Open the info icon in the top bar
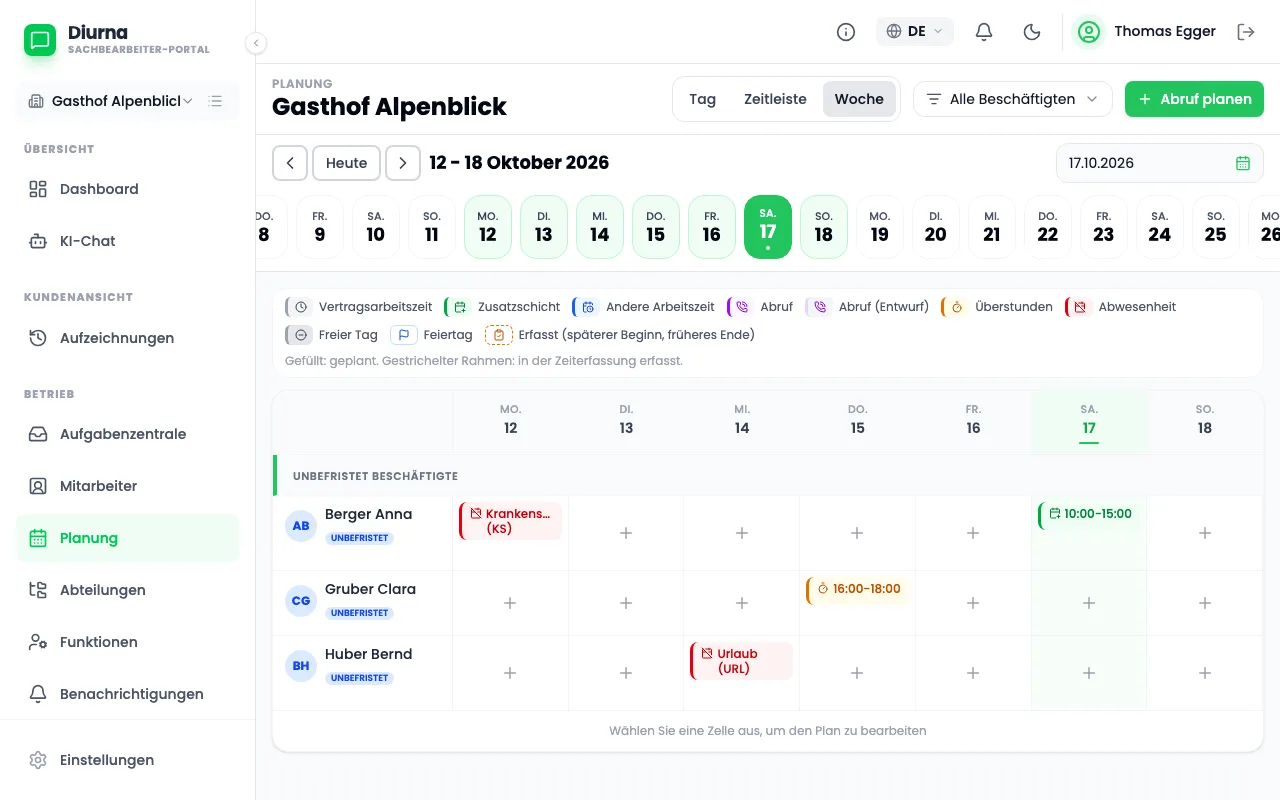The height and width of the screenshot is (800, 1280). [846, 32]
